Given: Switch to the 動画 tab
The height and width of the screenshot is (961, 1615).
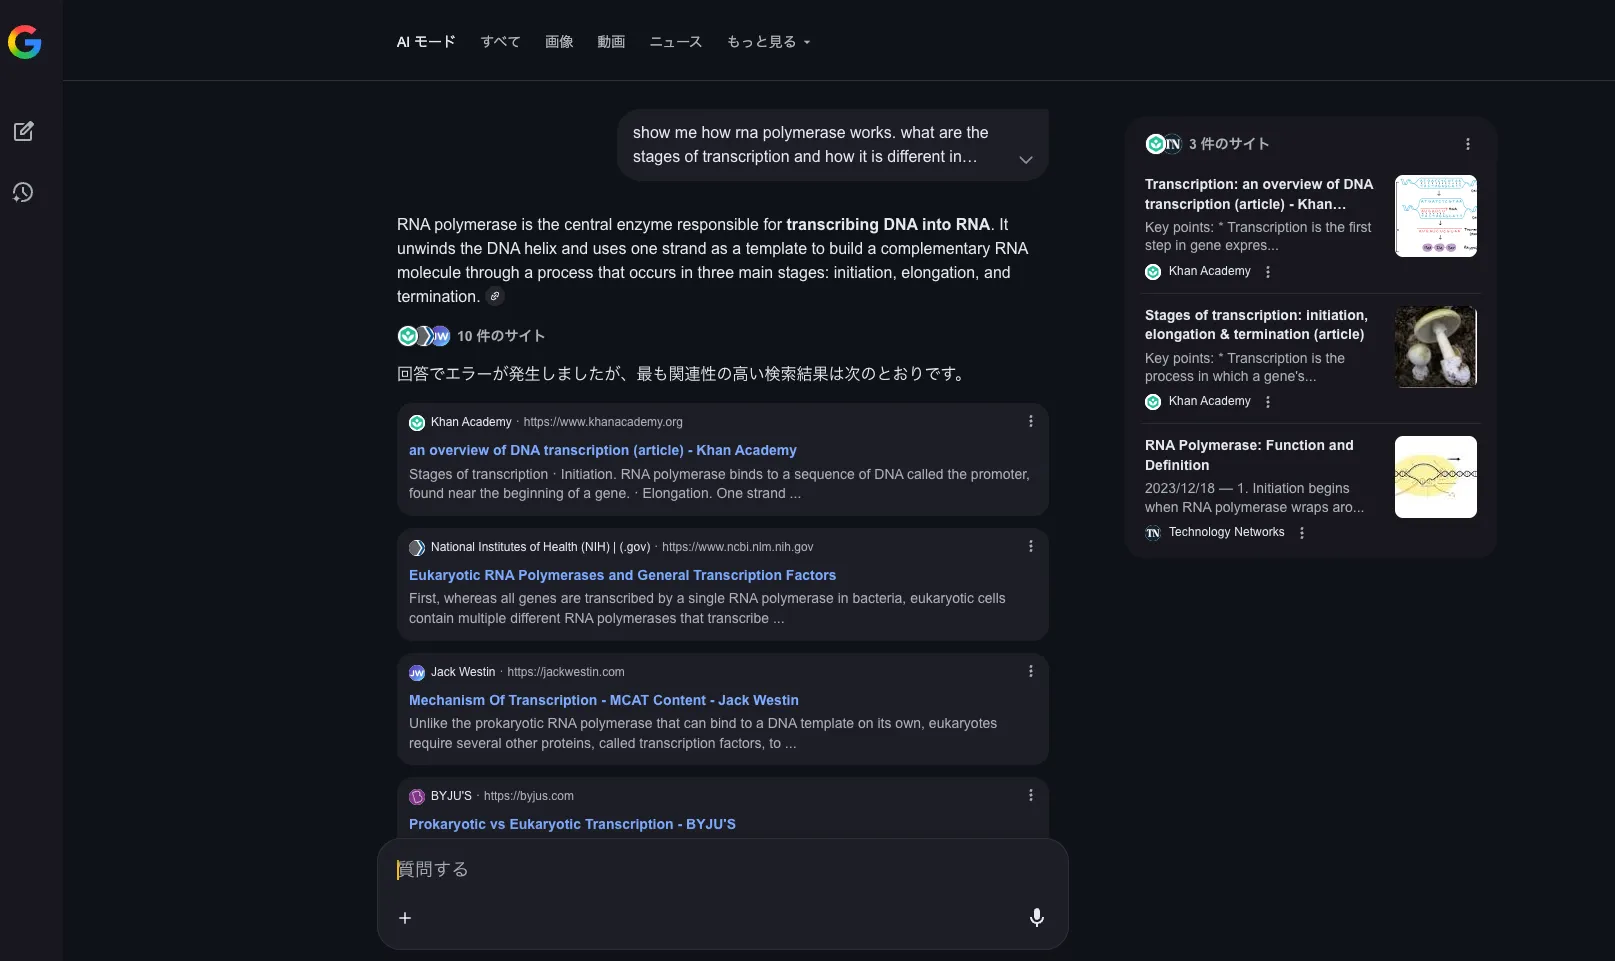Looking at the screenshot, I should coord(611,42).
